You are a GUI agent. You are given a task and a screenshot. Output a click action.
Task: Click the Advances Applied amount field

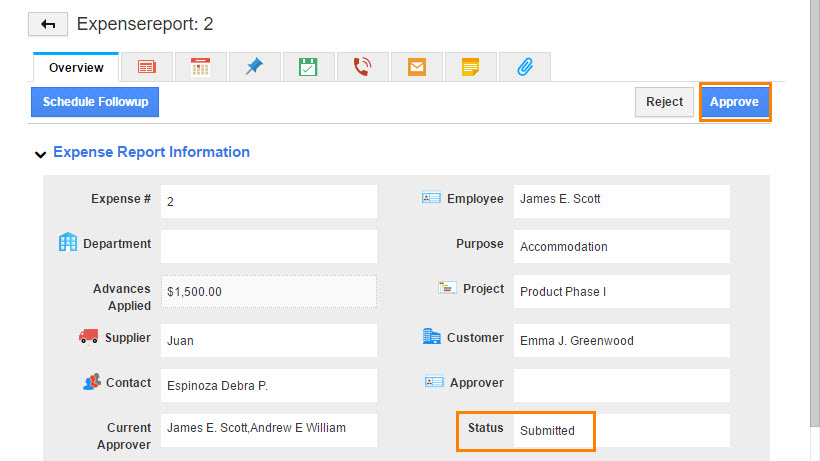click(268, 292)
